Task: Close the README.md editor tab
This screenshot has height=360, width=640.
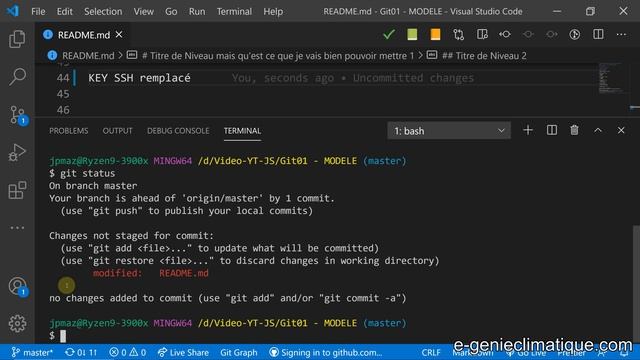Action: click(x=119, y=35)
